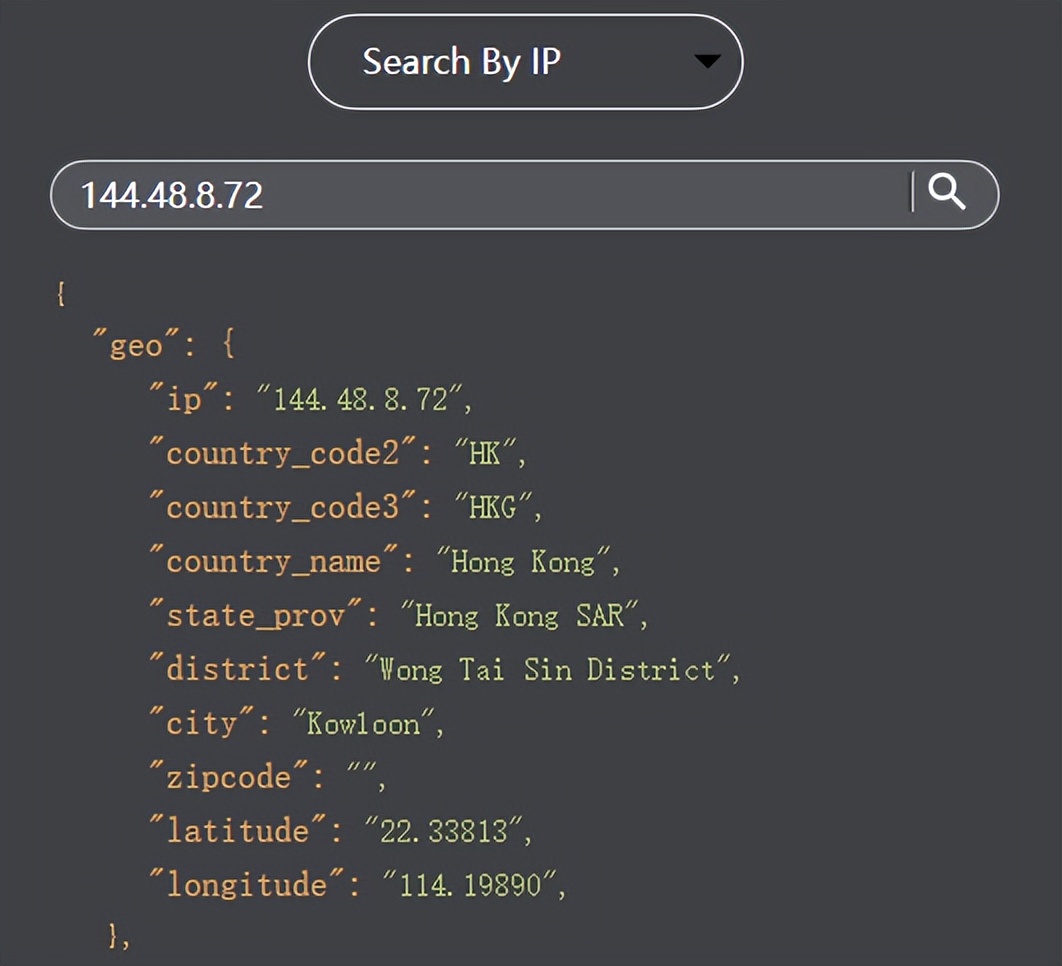Click the dropdown arrow beside Search By IP

pos(707,62)
